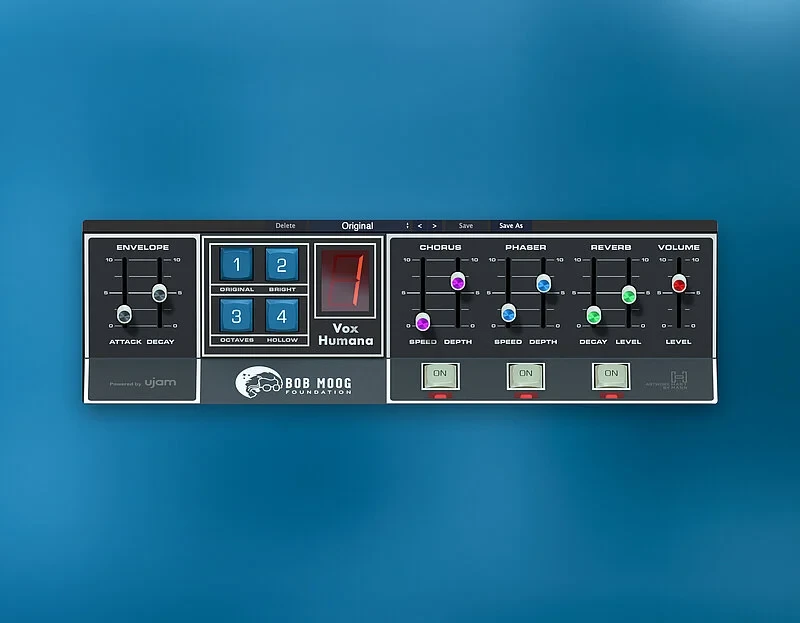This screenshot has height=623, width=800.
Task: Toggle the Phaser ON switch
Action: coord(525,375)
